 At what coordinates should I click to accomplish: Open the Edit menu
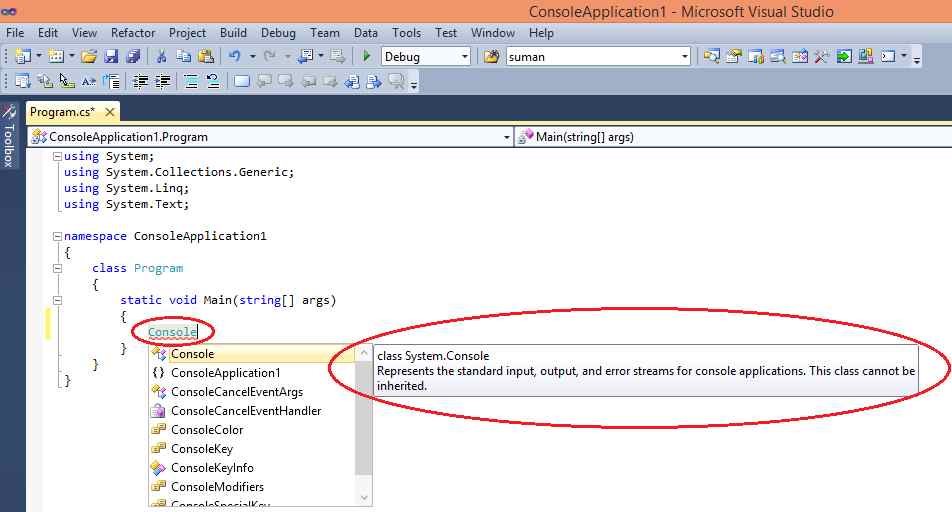click(x=48, y=33)
